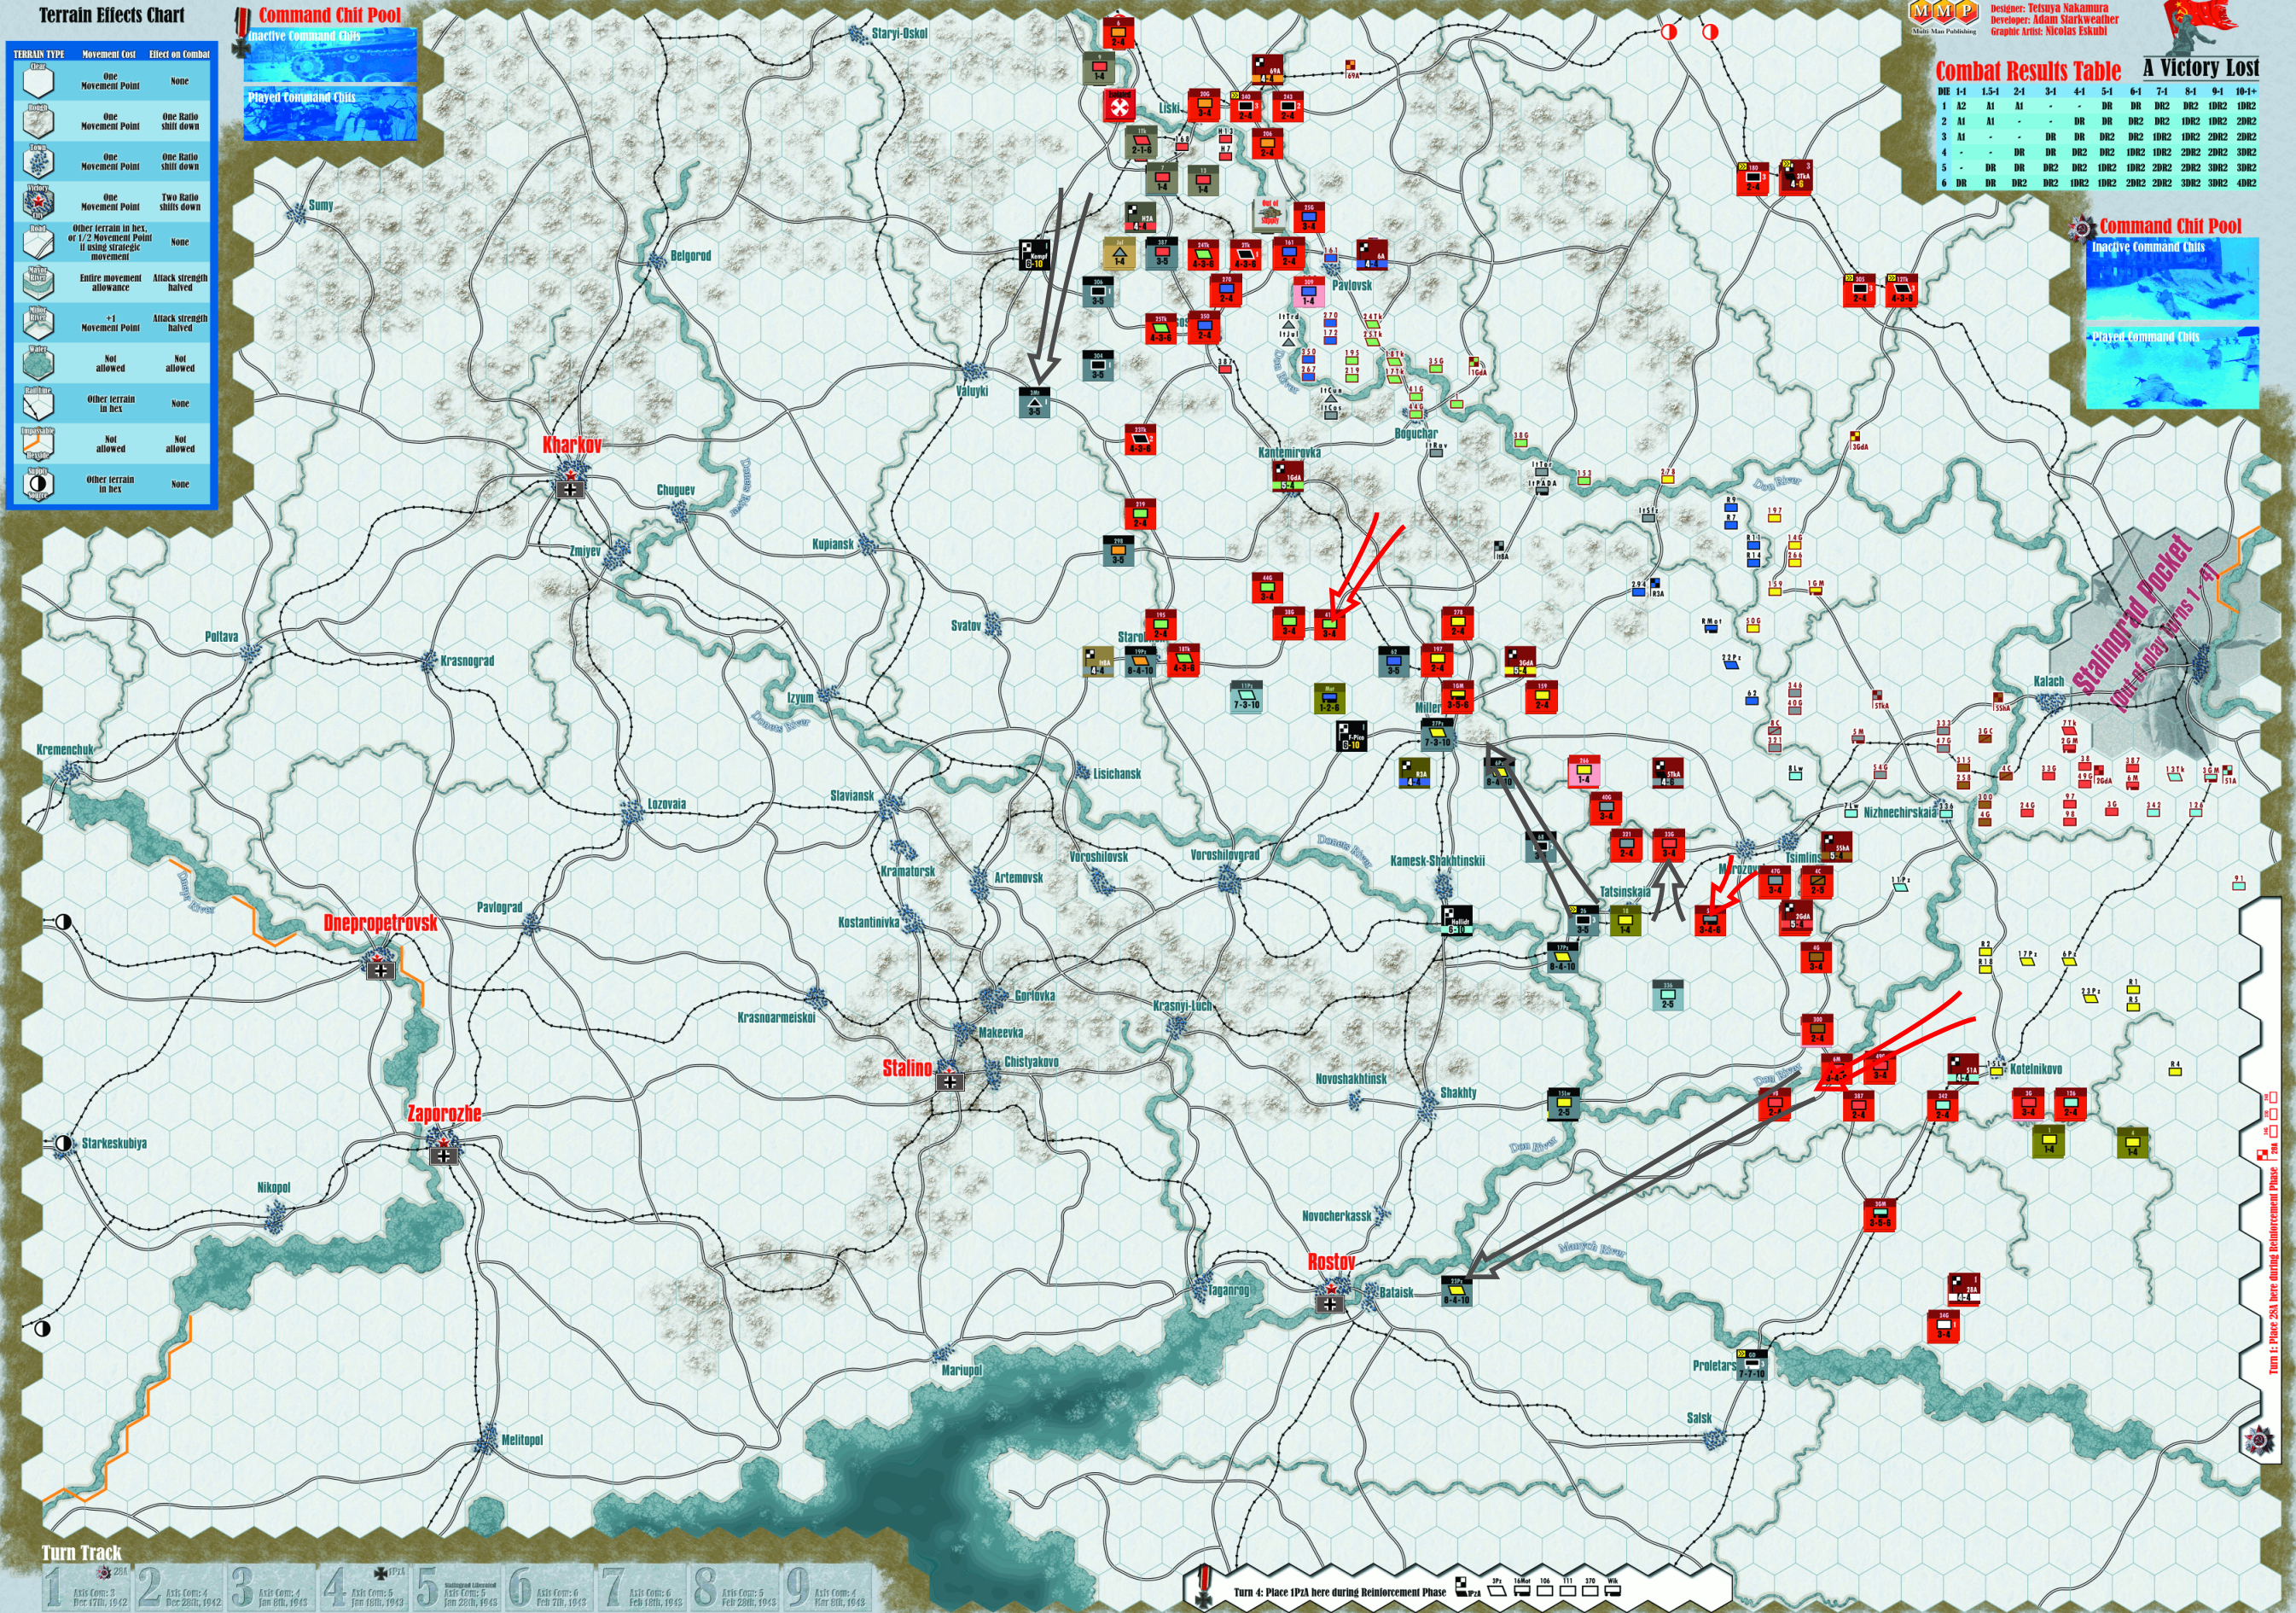Click the Kharkov victory city star
The height and width of the screenshot is (1613, 2296).
click(571, 477)
